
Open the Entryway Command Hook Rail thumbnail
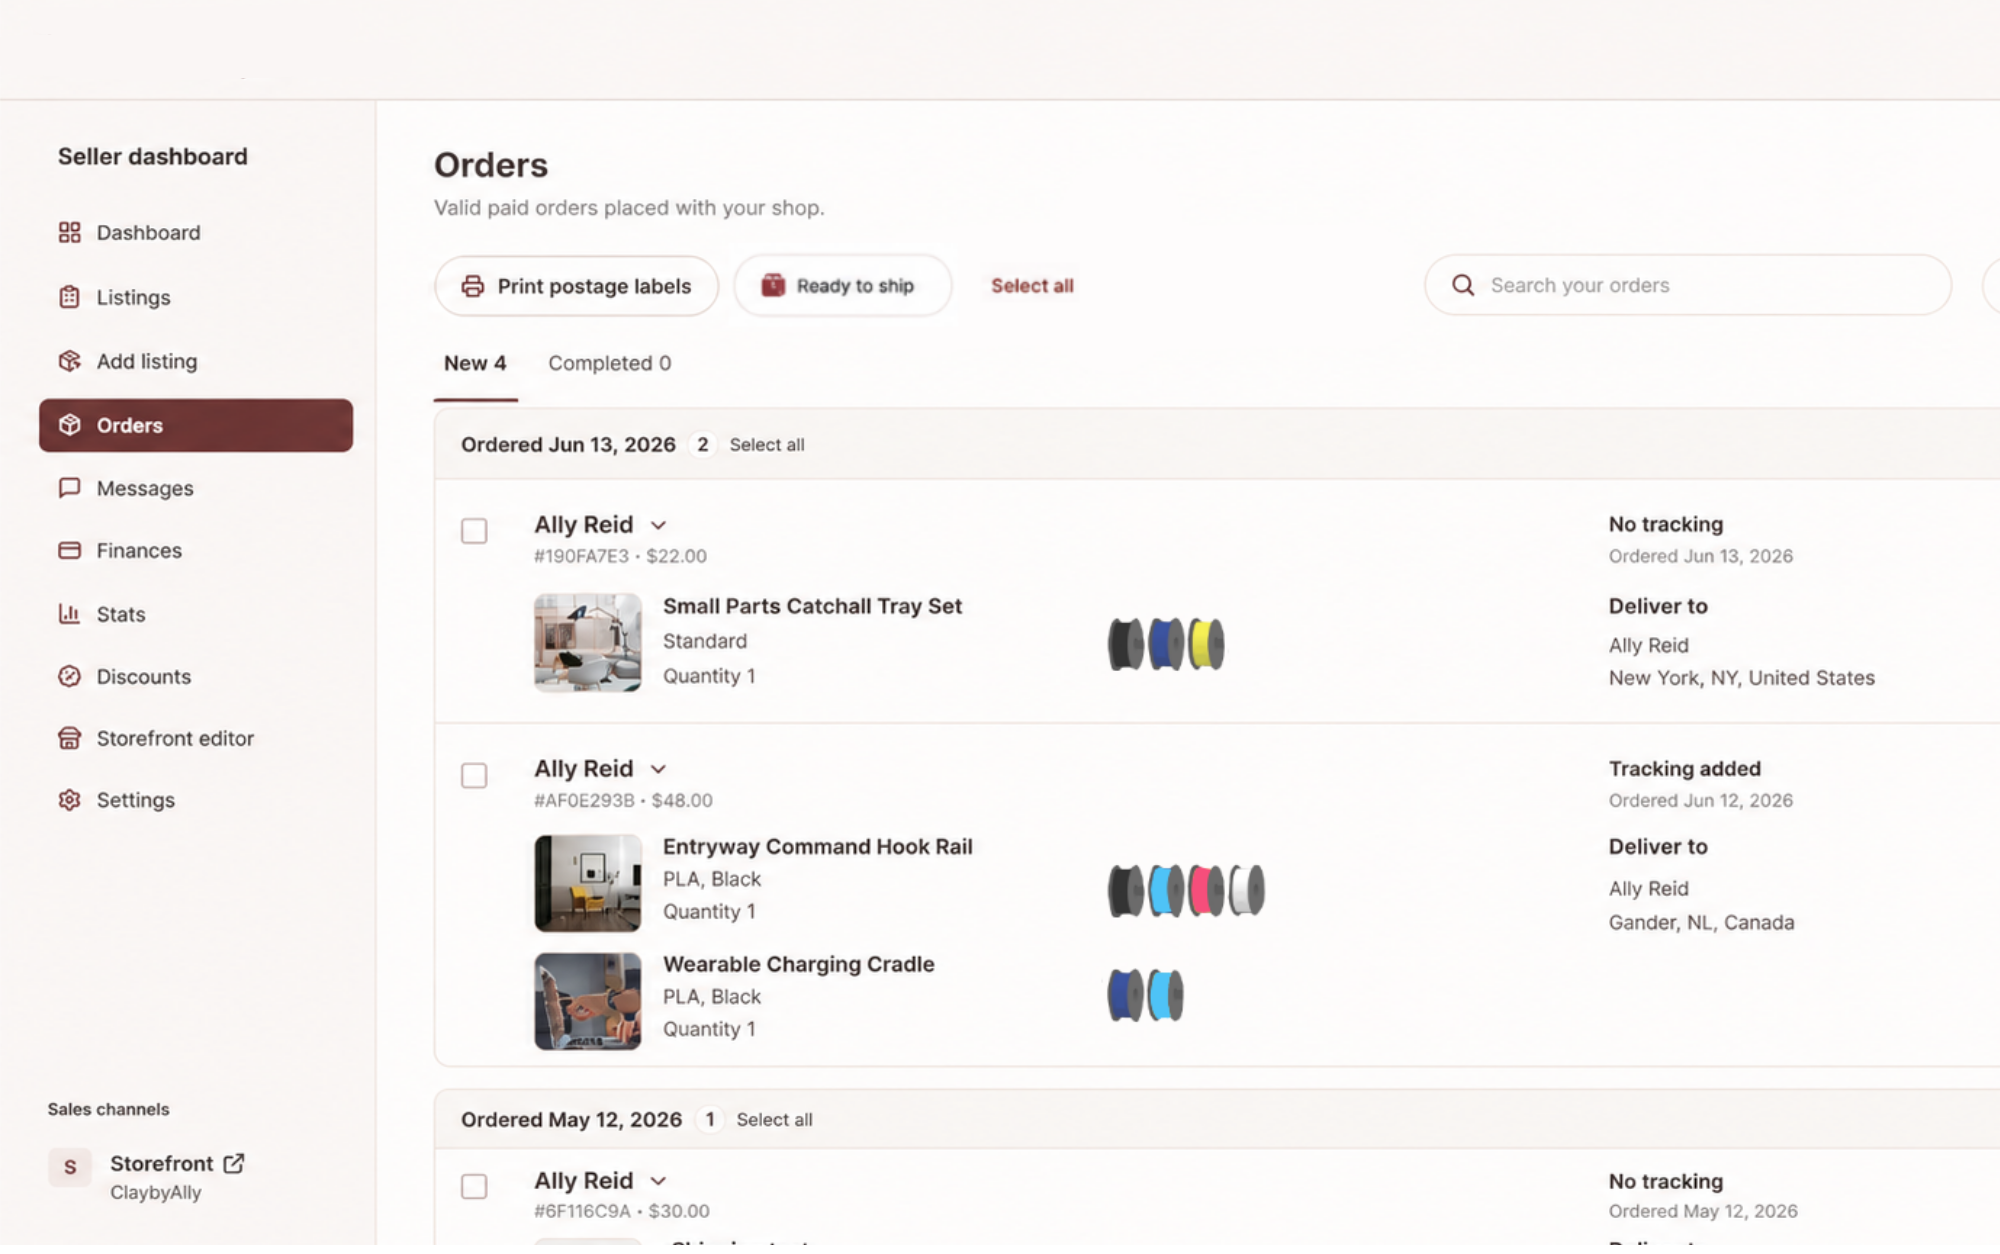[x=588, y=884]
